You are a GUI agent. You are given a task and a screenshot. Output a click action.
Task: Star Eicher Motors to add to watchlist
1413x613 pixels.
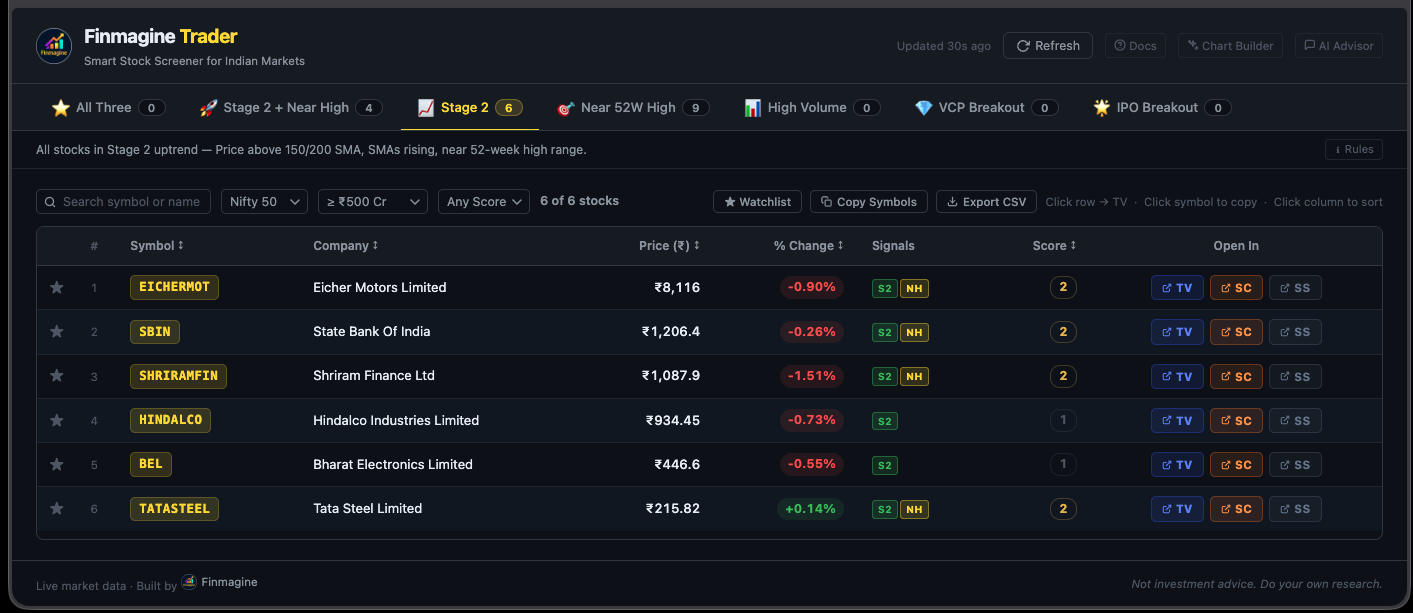point(57,288)
